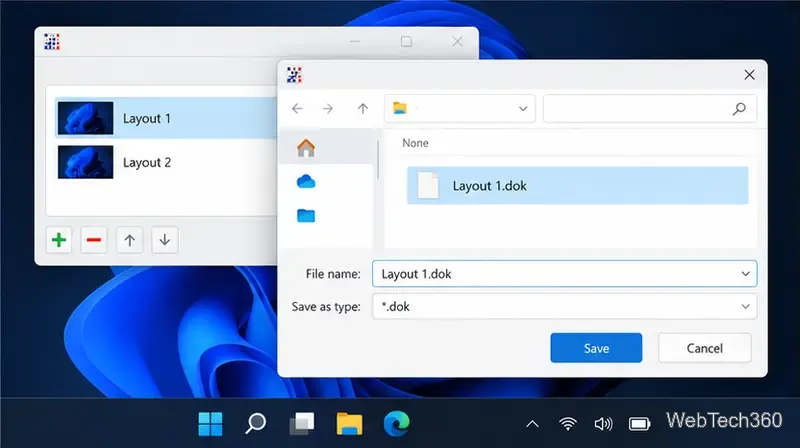Add a new layout with green plus
The width and height of the screenshot is (800, 448).
point(59,240)
